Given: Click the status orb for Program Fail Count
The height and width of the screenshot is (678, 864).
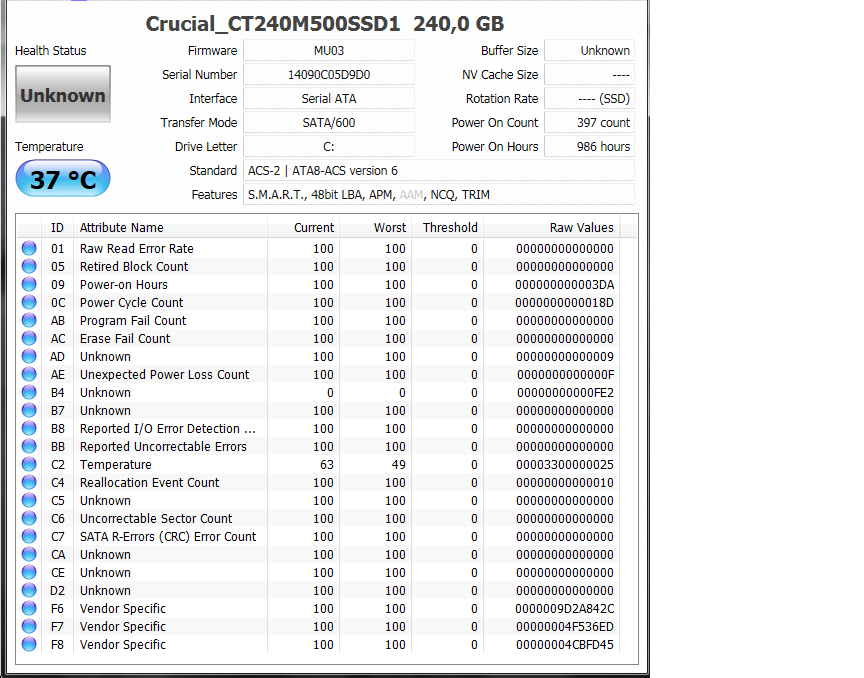Looking at the screenshot, I should [x=29, y=320].
